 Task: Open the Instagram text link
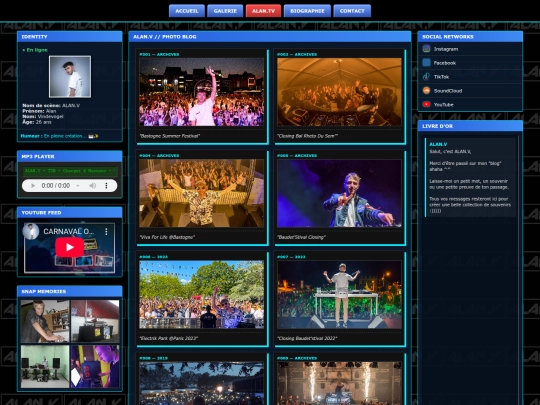click(446, 49)
